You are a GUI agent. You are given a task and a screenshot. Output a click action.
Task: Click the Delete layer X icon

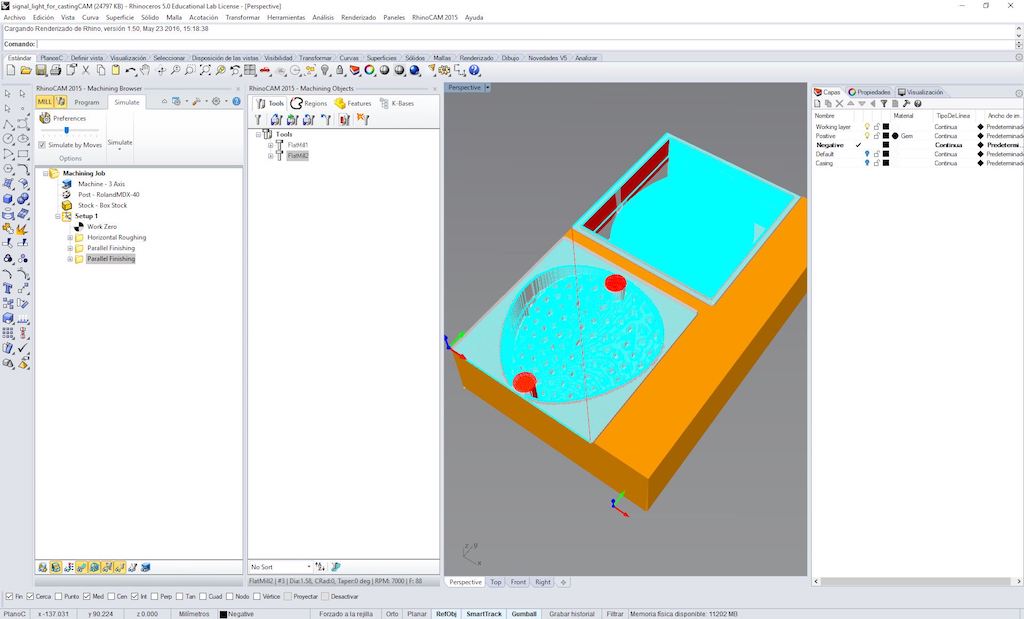pyautogui.click(x=839, y=104)
